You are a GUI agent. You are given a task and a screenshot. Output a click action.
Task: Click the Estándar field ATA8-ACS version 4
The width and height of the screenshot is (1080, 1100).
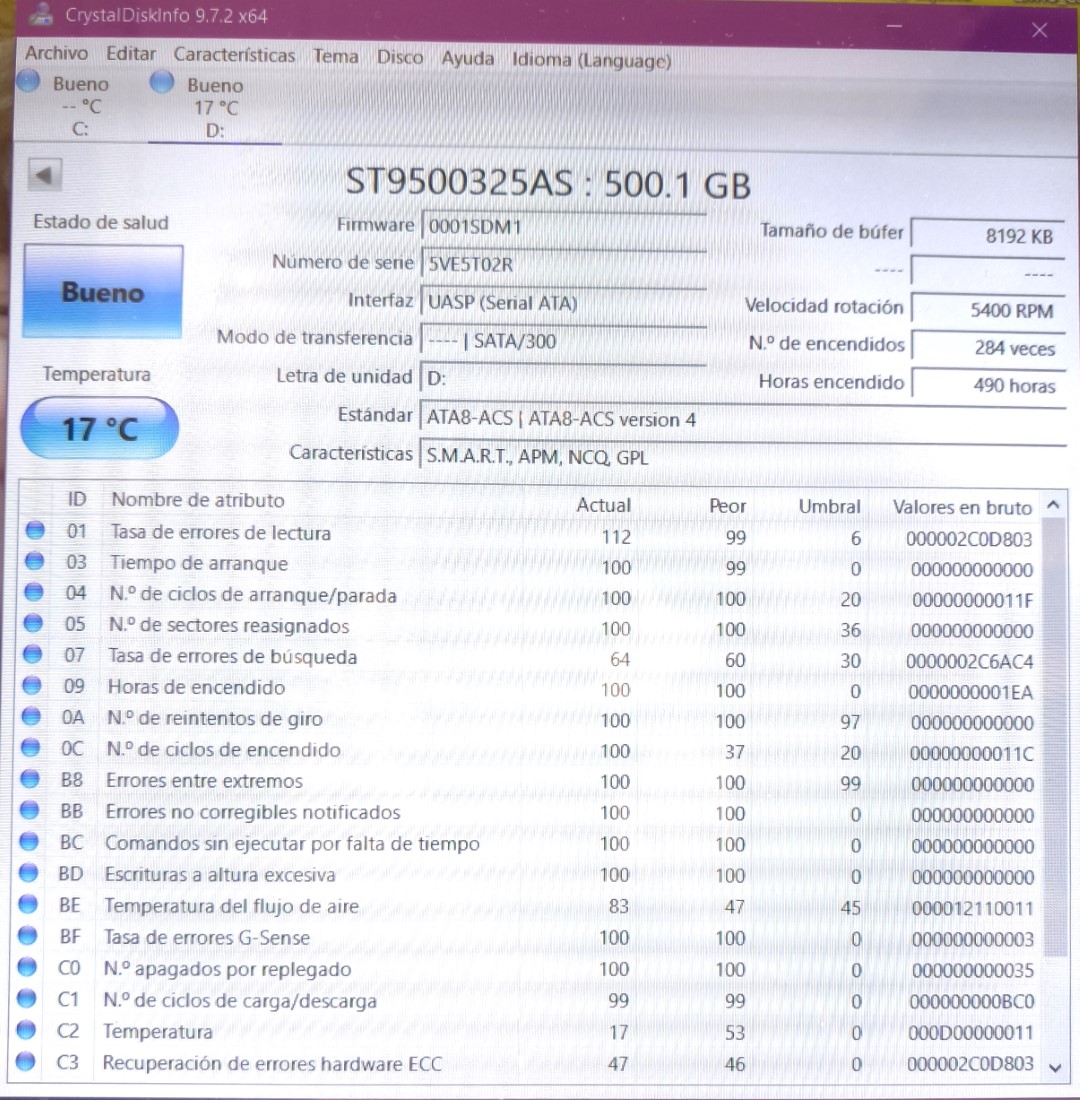(742, 419)
